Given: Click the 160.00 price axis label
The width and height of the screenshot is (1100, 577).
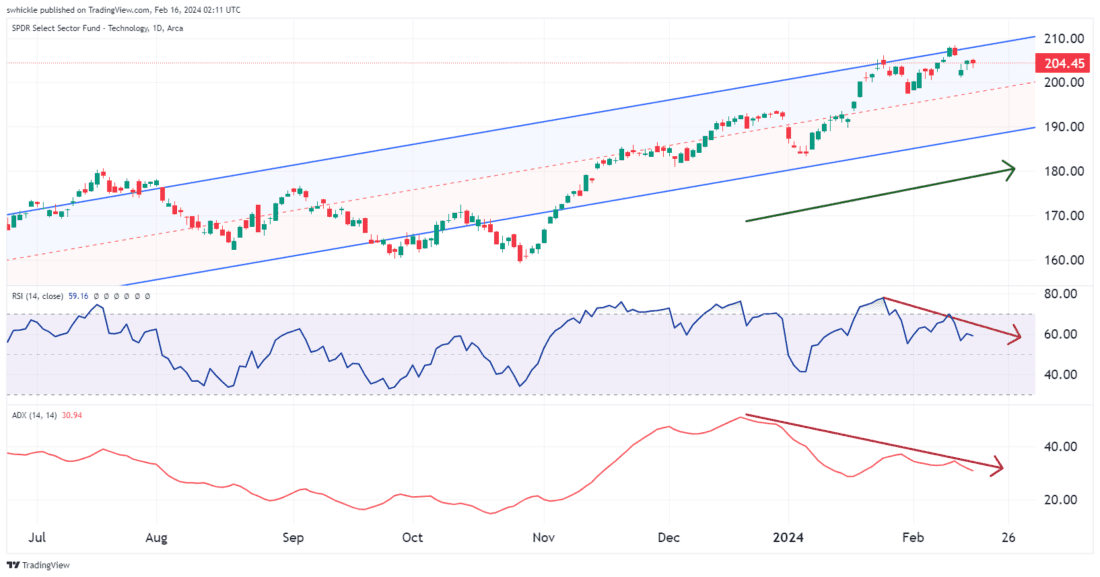Looking at the screenshot, I should [x=1062, y=260].
